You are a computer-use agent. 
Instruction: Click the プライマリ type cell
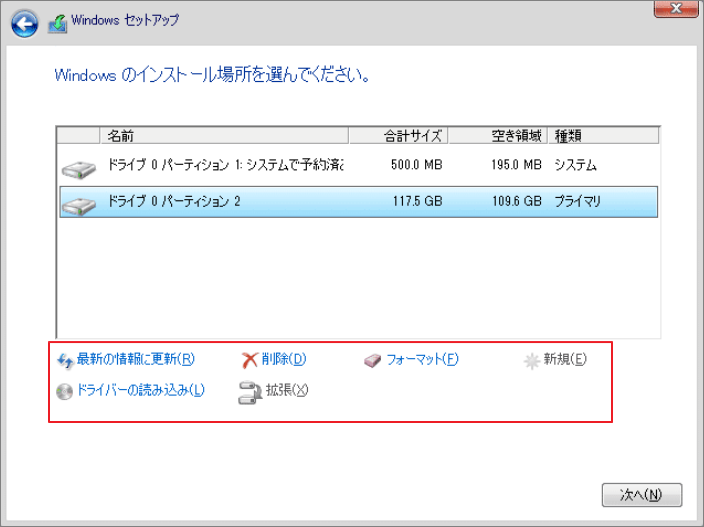[577, 201]
